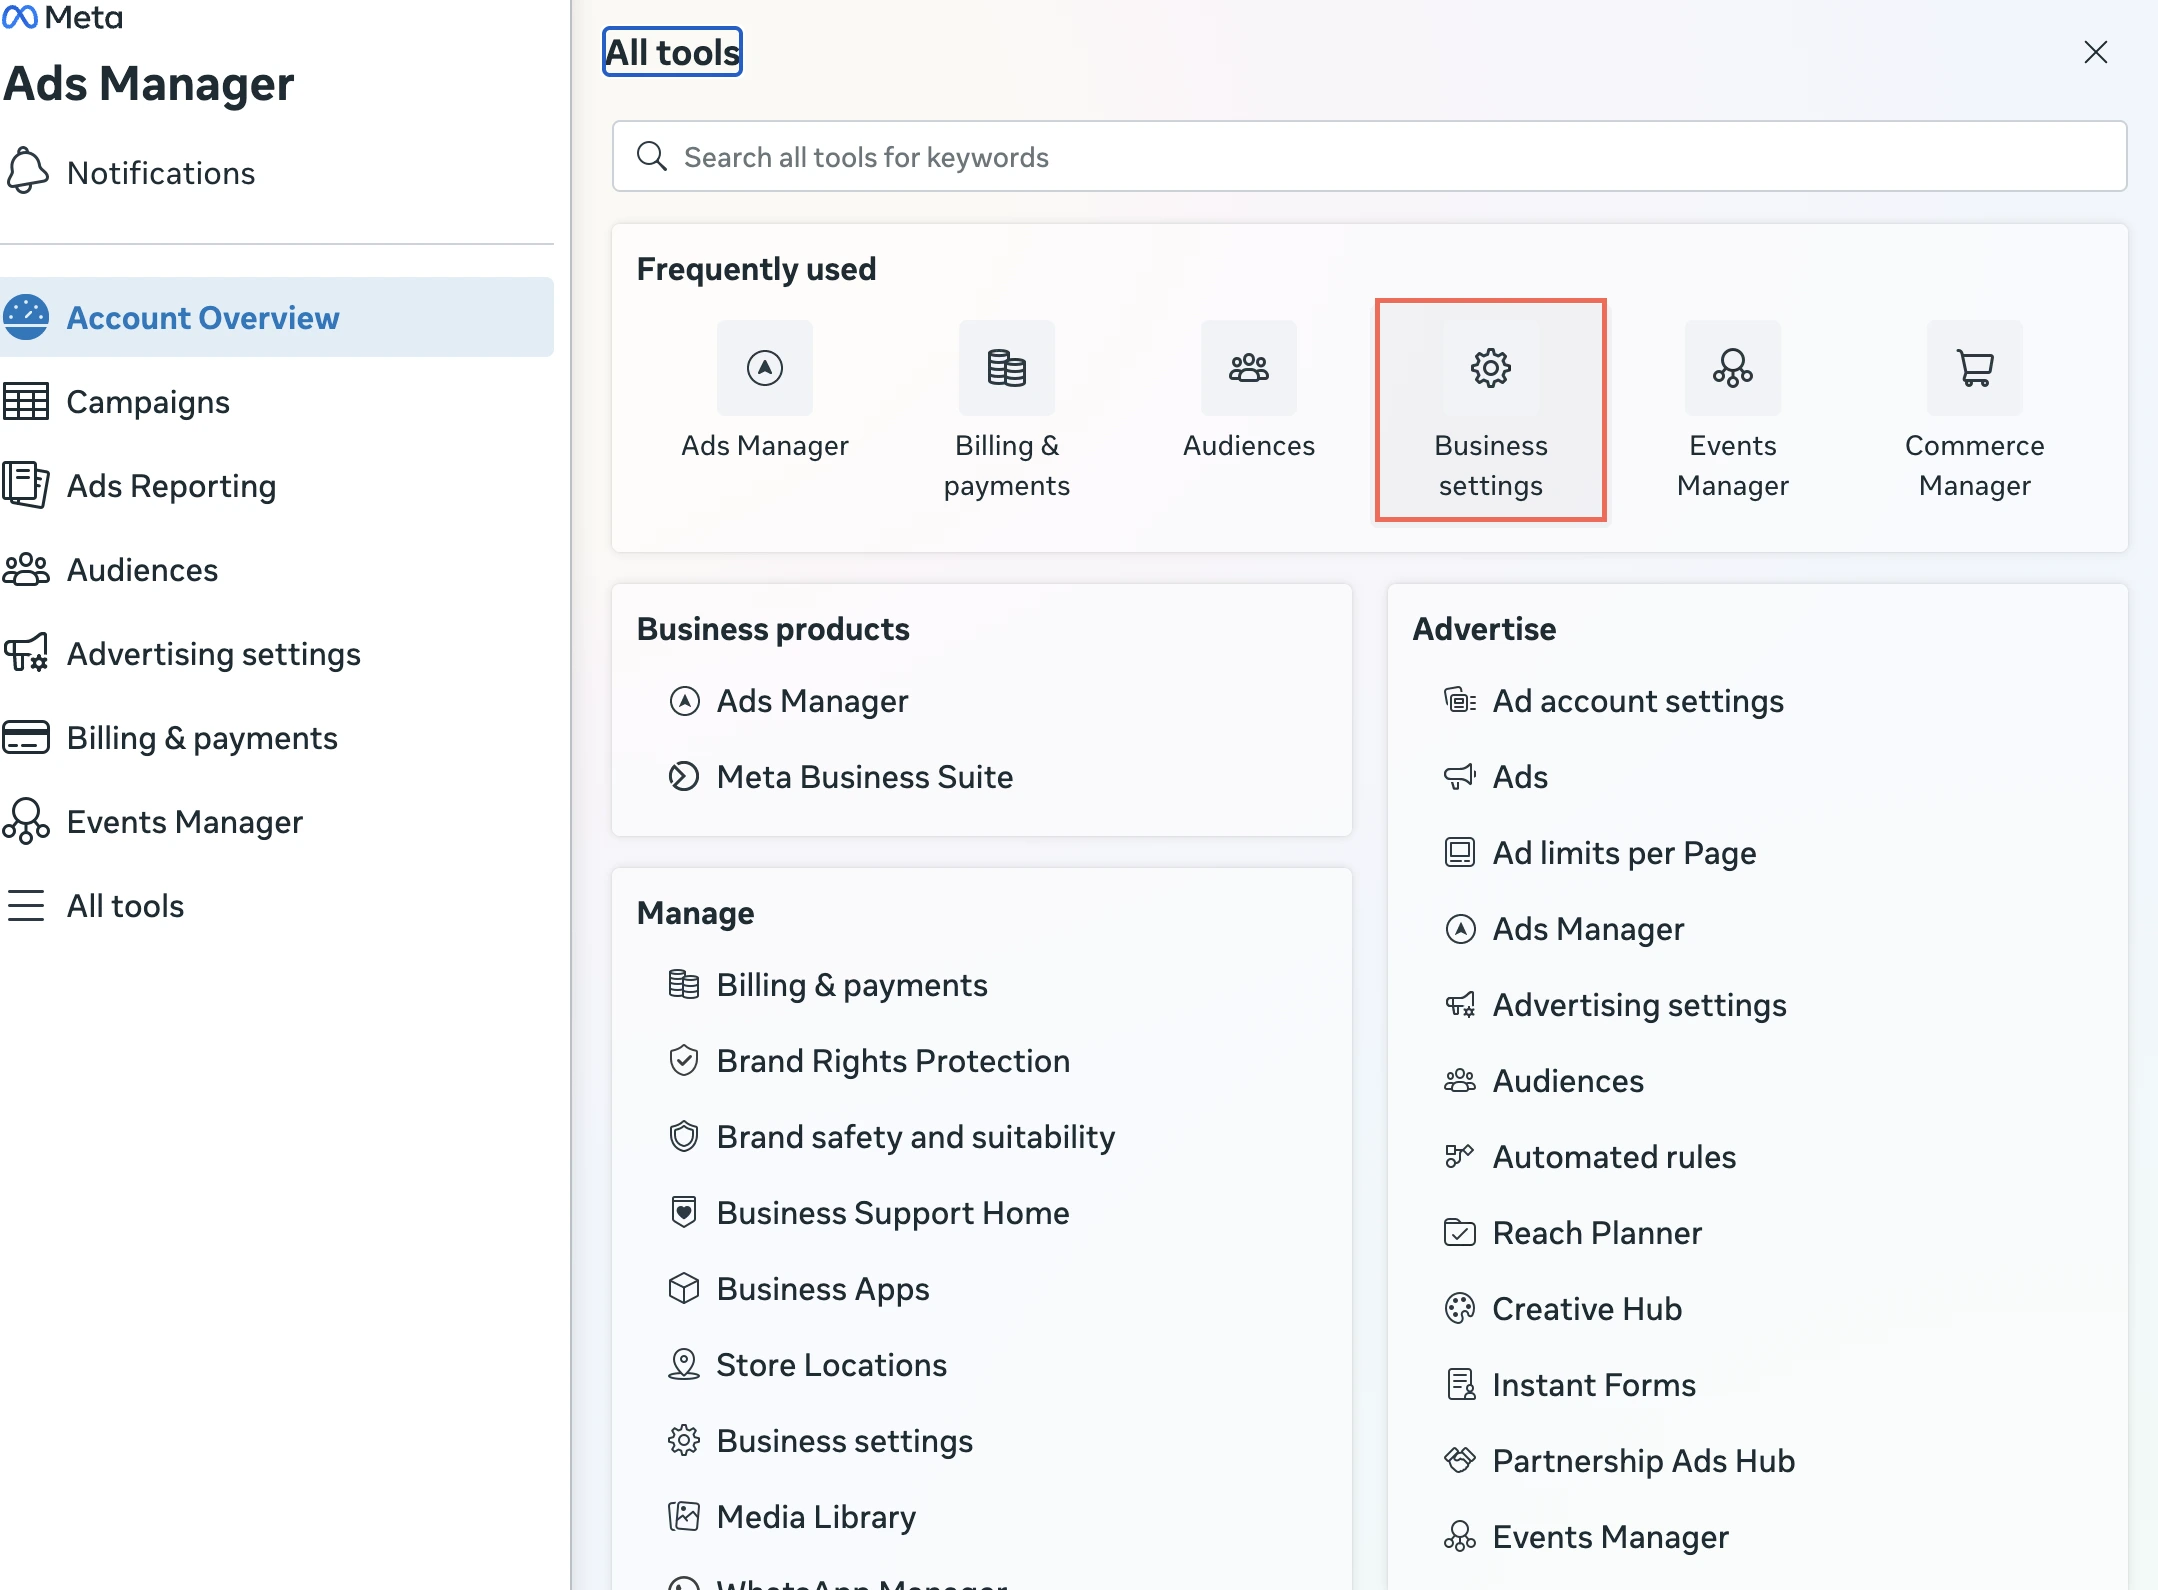
Task: Click Automated rules icon in Advertise
Action: (x=1460, y=1156)
